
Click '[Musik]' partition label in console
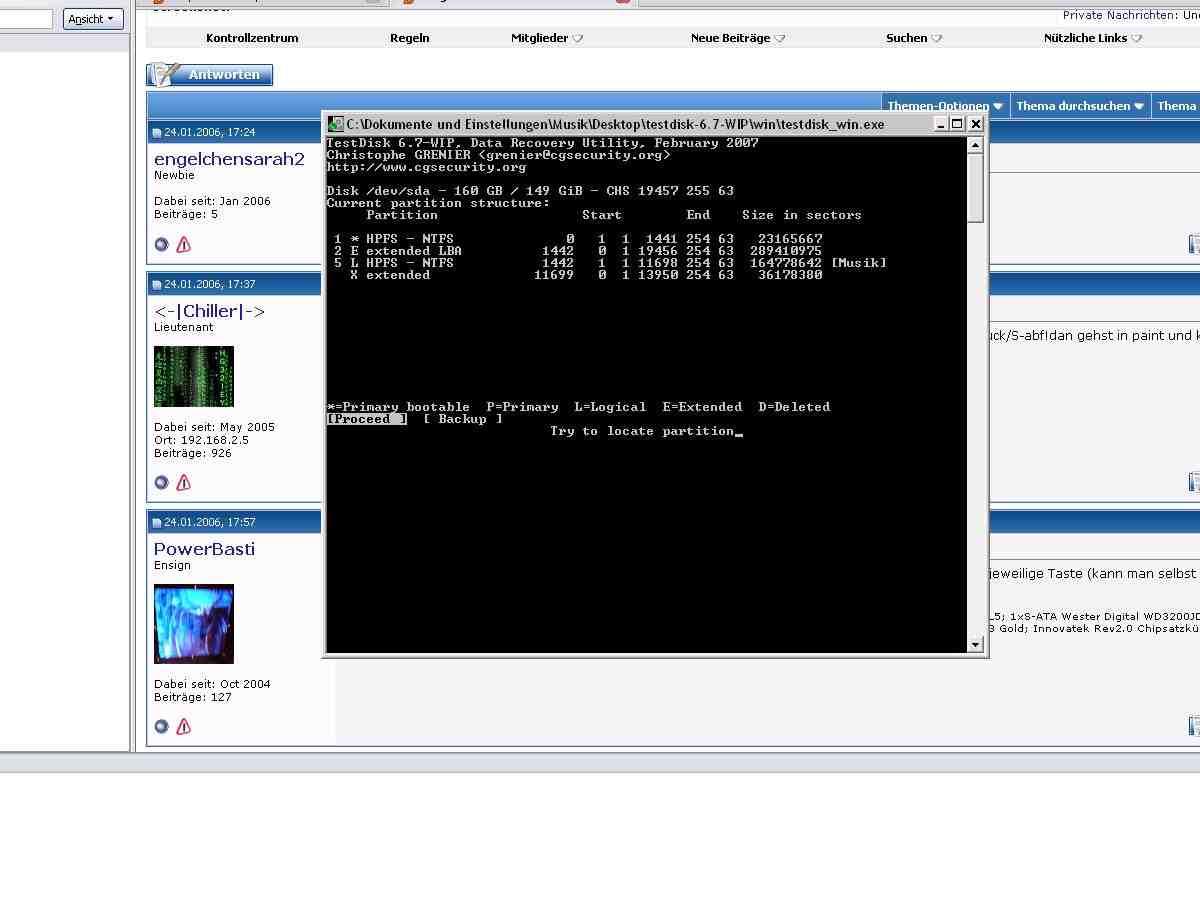click(x=859, y=263)
